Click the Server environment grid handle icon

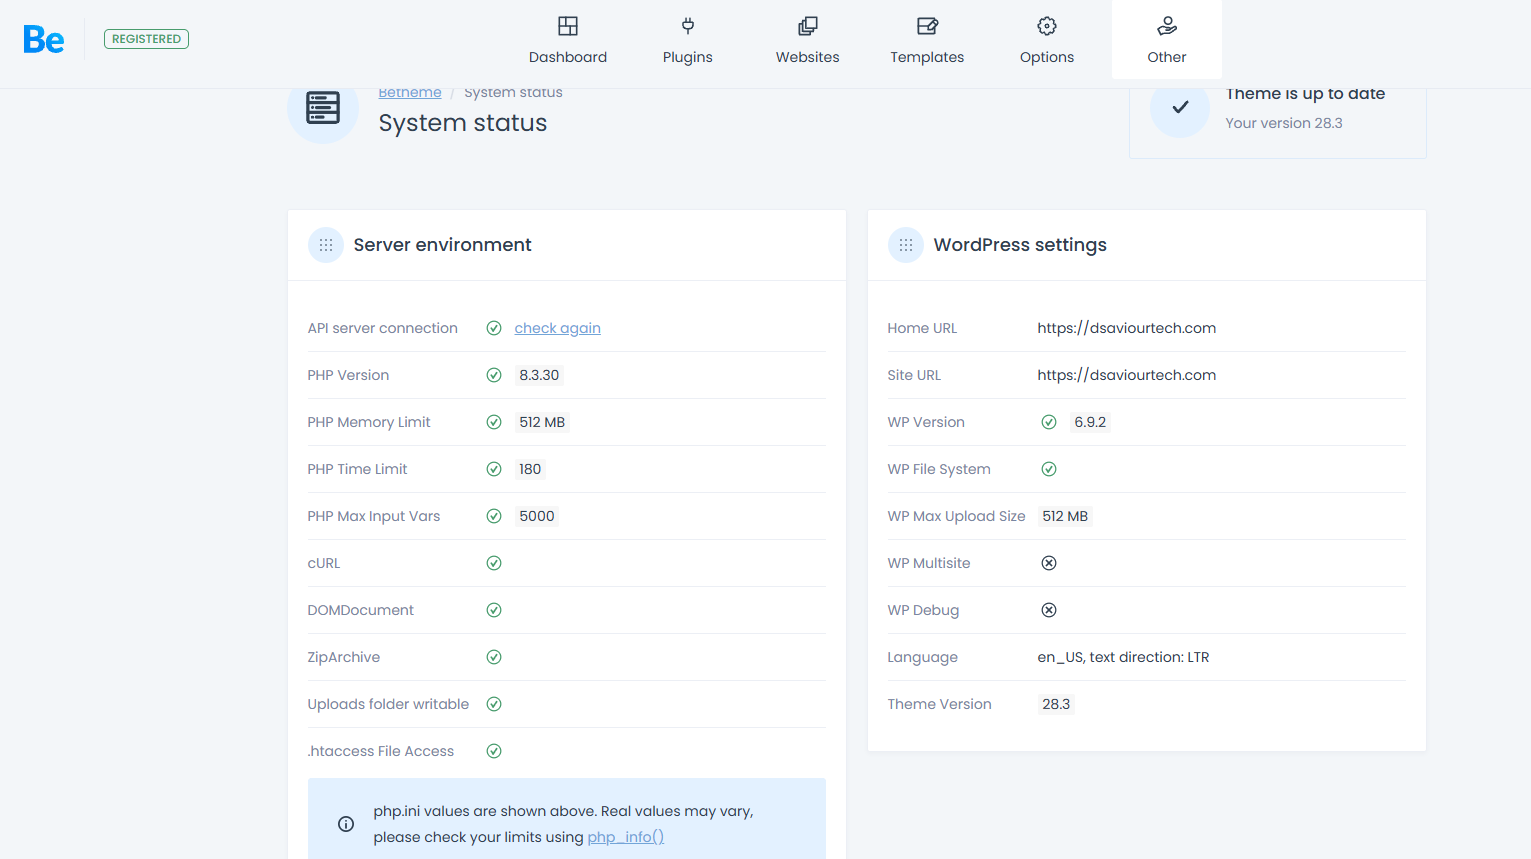(x=326, y=245)
